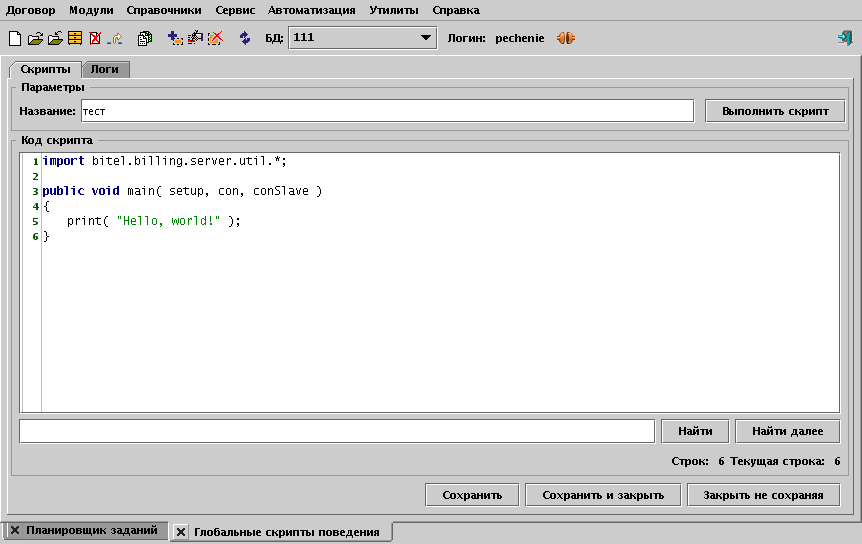Click the exit icon at toolbar's far right

845,39
